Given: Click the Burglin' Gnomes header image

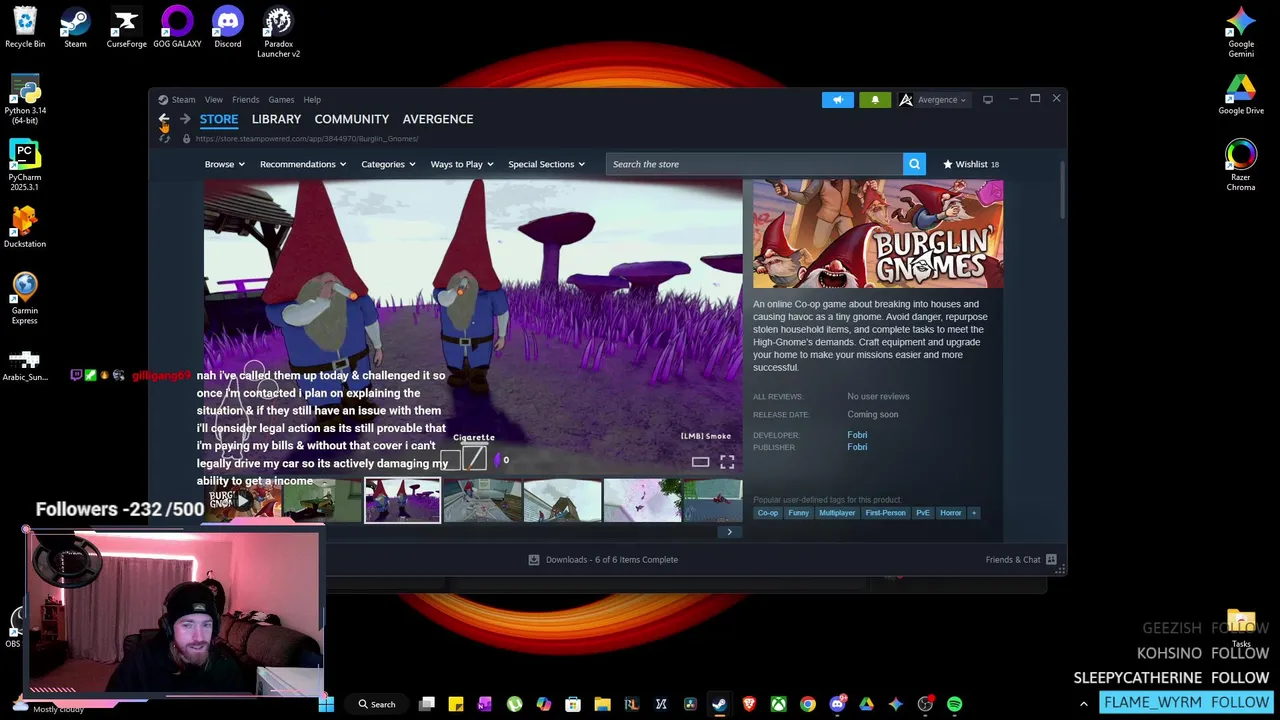Looking at the screenshot, I should pyautogui.click(x=878, y=234).
